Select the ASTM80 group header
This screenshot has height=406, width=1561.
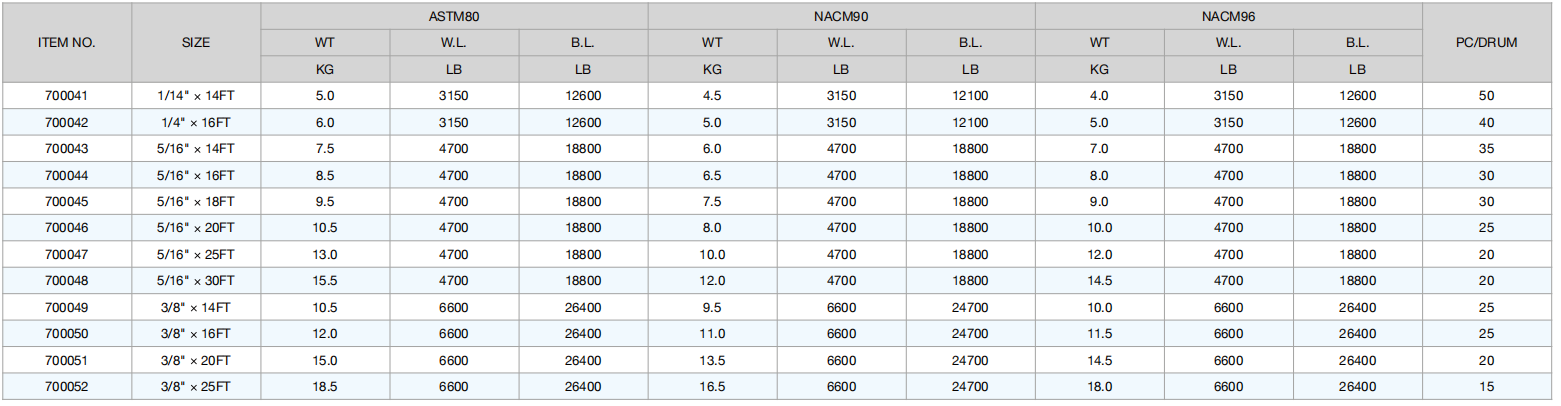pos(454,17)
